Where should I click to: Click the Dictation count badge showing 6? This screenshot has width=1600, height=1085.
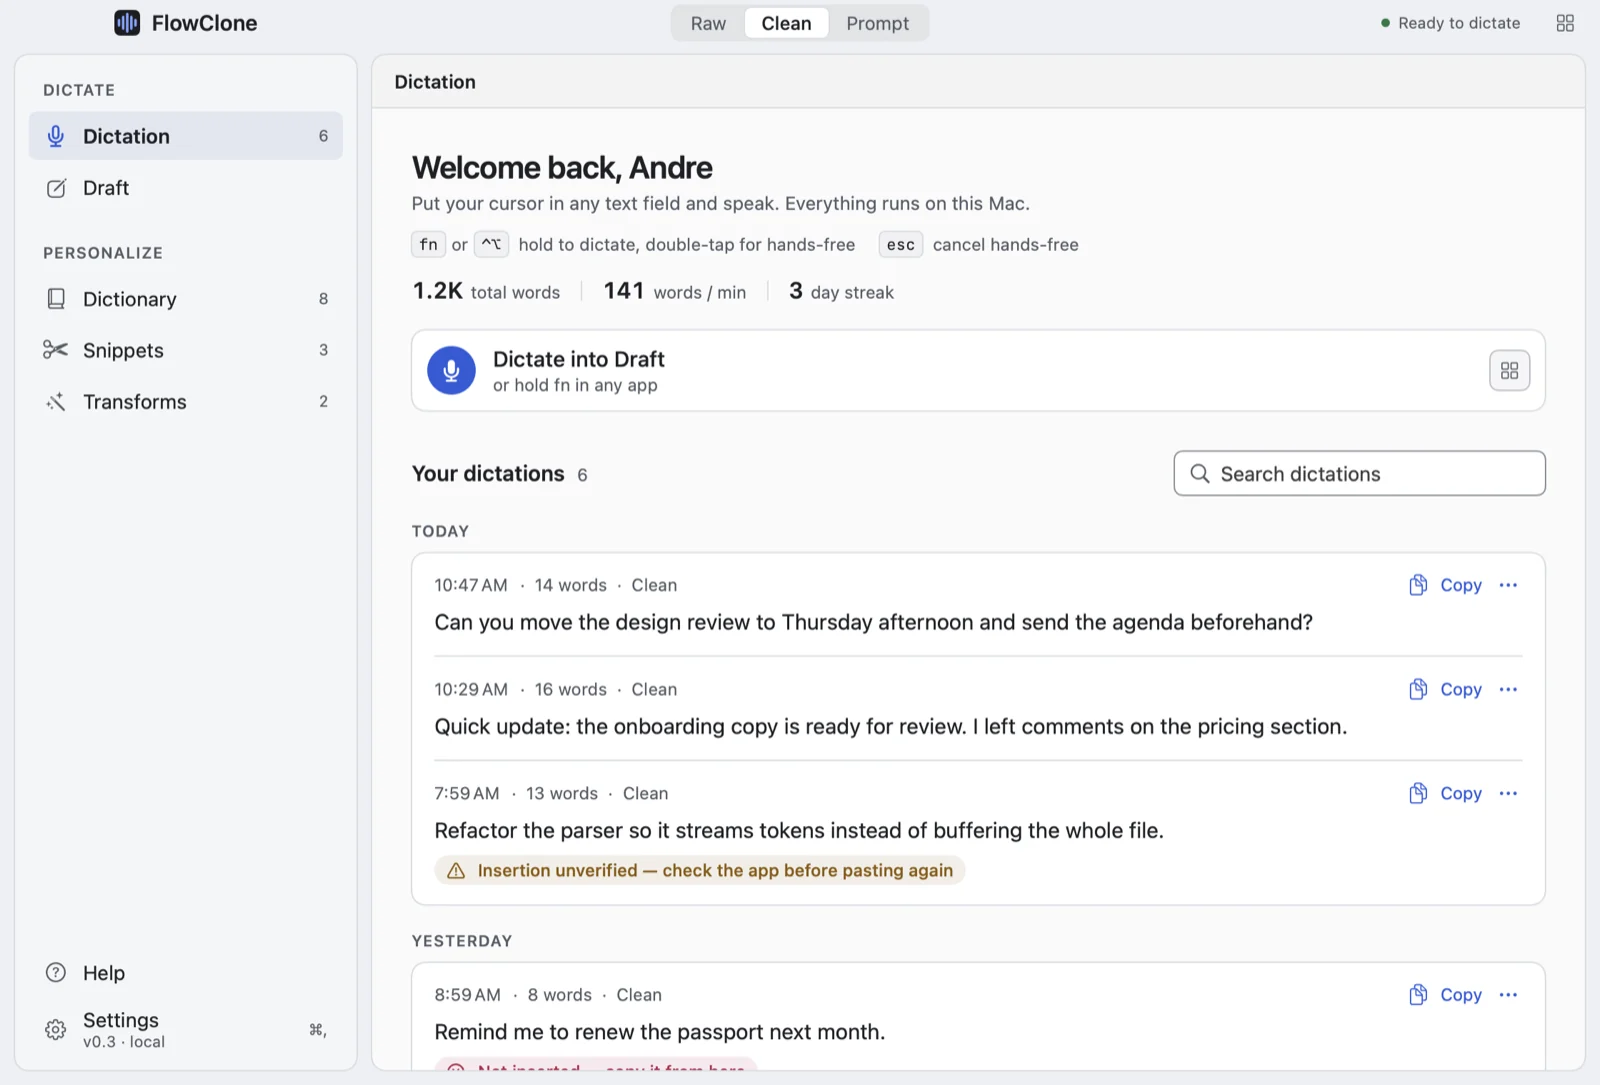[323, 136]
